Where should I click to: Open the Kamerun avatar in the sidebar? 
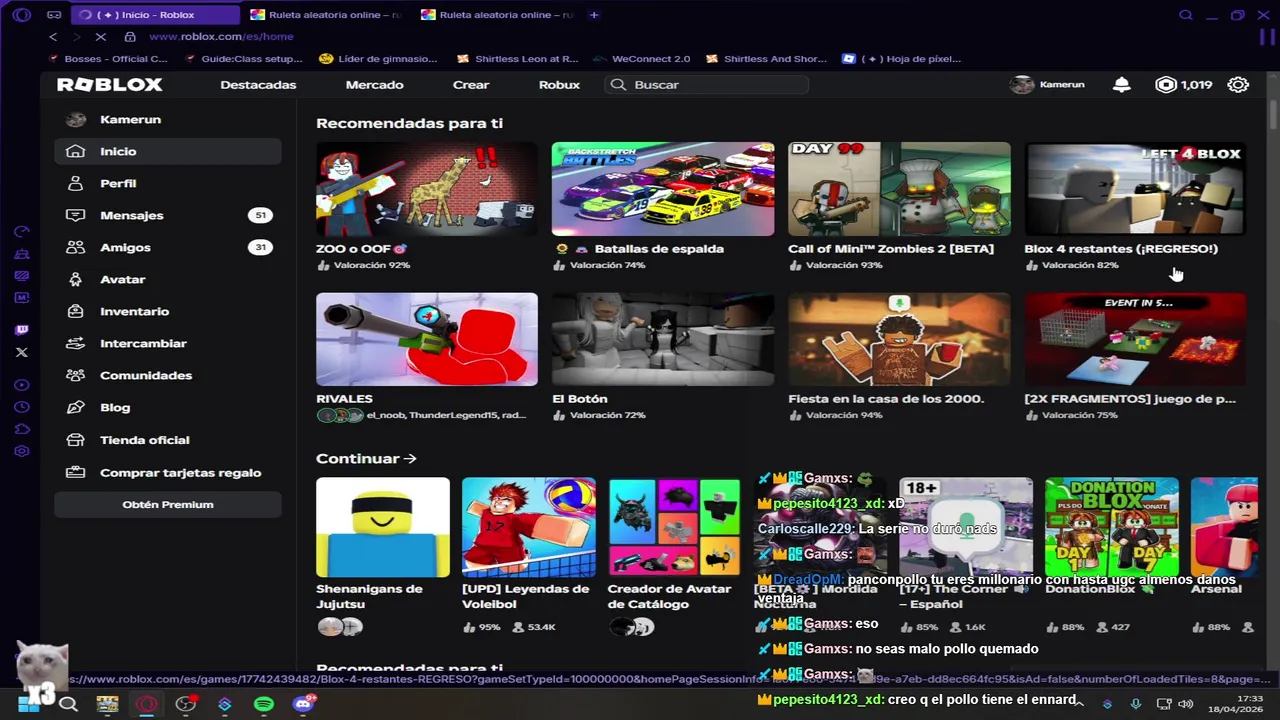[x=76, y=119]
